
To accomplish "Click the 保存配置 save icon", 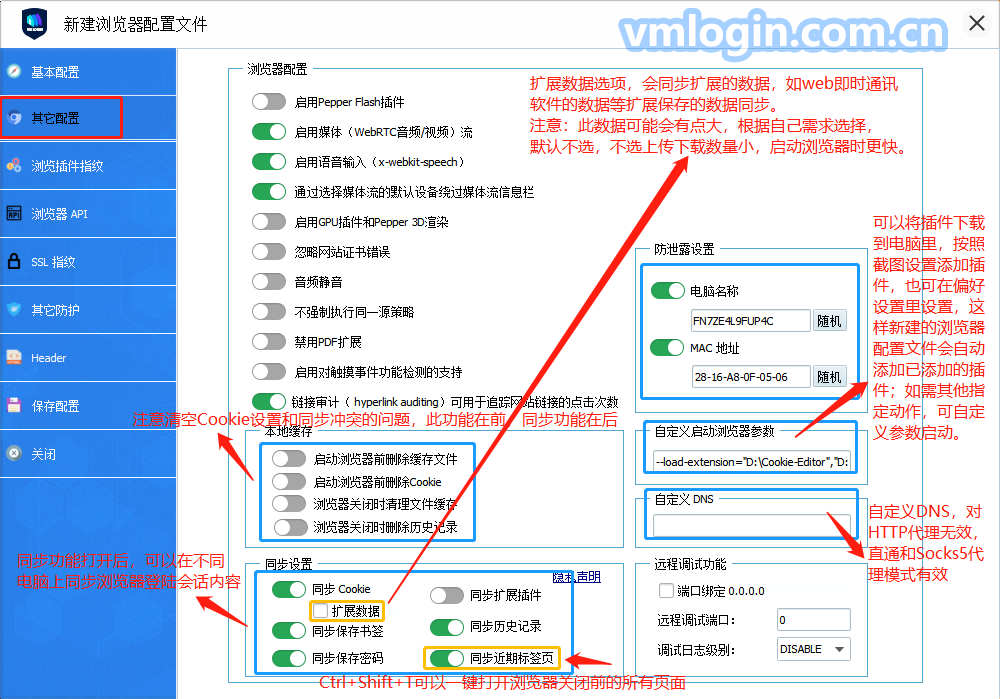I will pos(14,406).
